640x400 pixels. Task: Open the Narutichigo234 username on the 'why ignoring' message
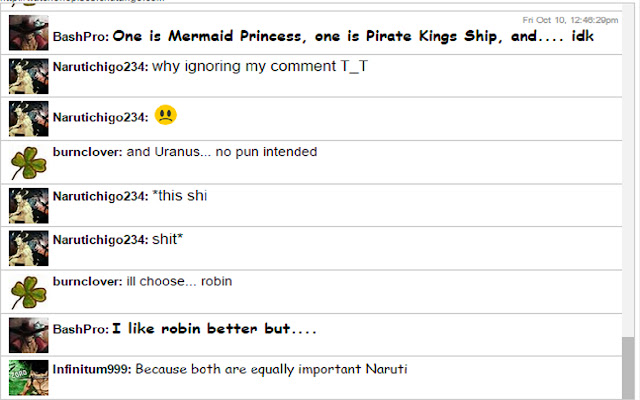point(100,67)
